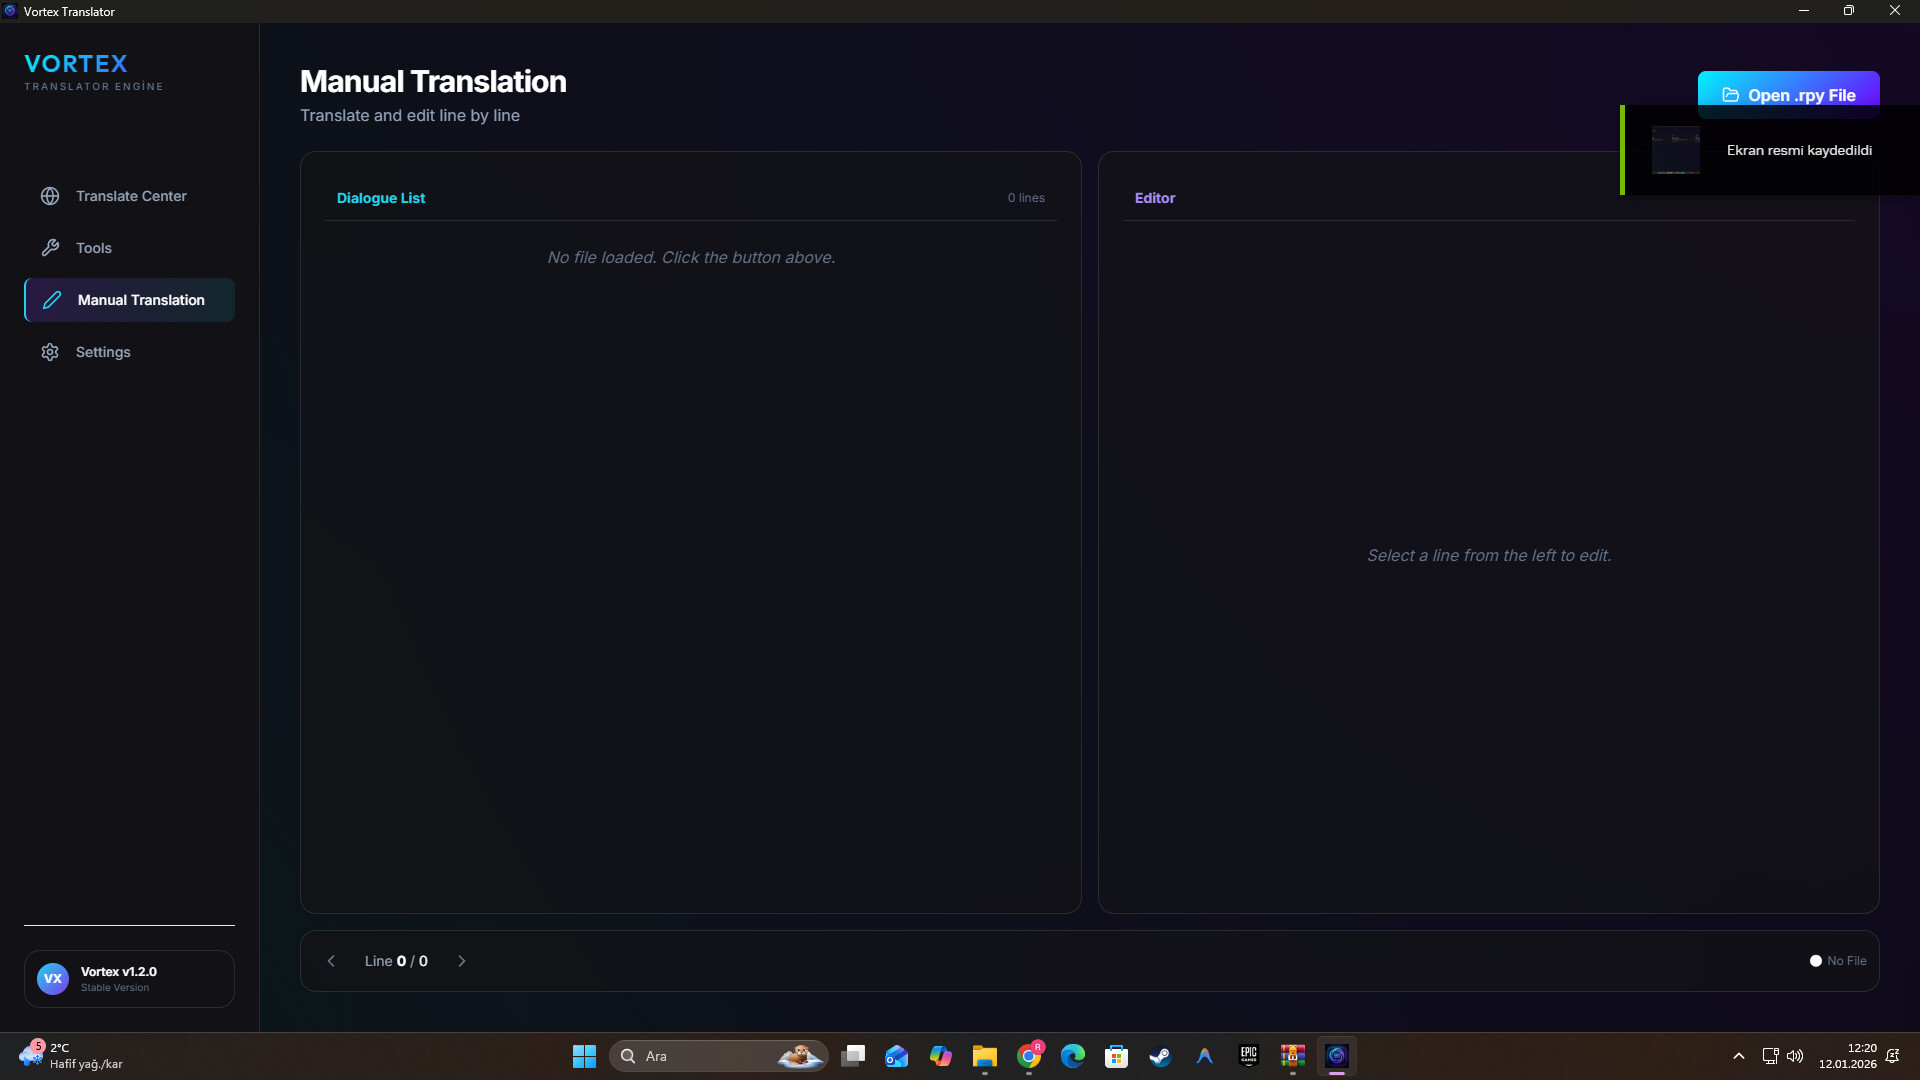The width and height of the screenshot is (1920, 1080).
Task: Switch to Translate Center page
Action: 130,196
